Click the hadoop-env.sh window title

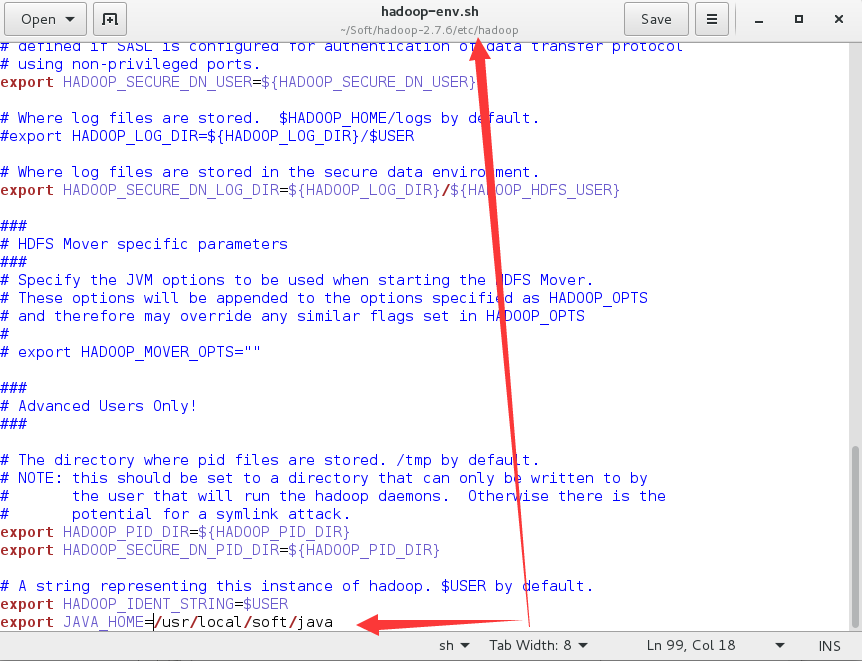click(x=430, y=12)
